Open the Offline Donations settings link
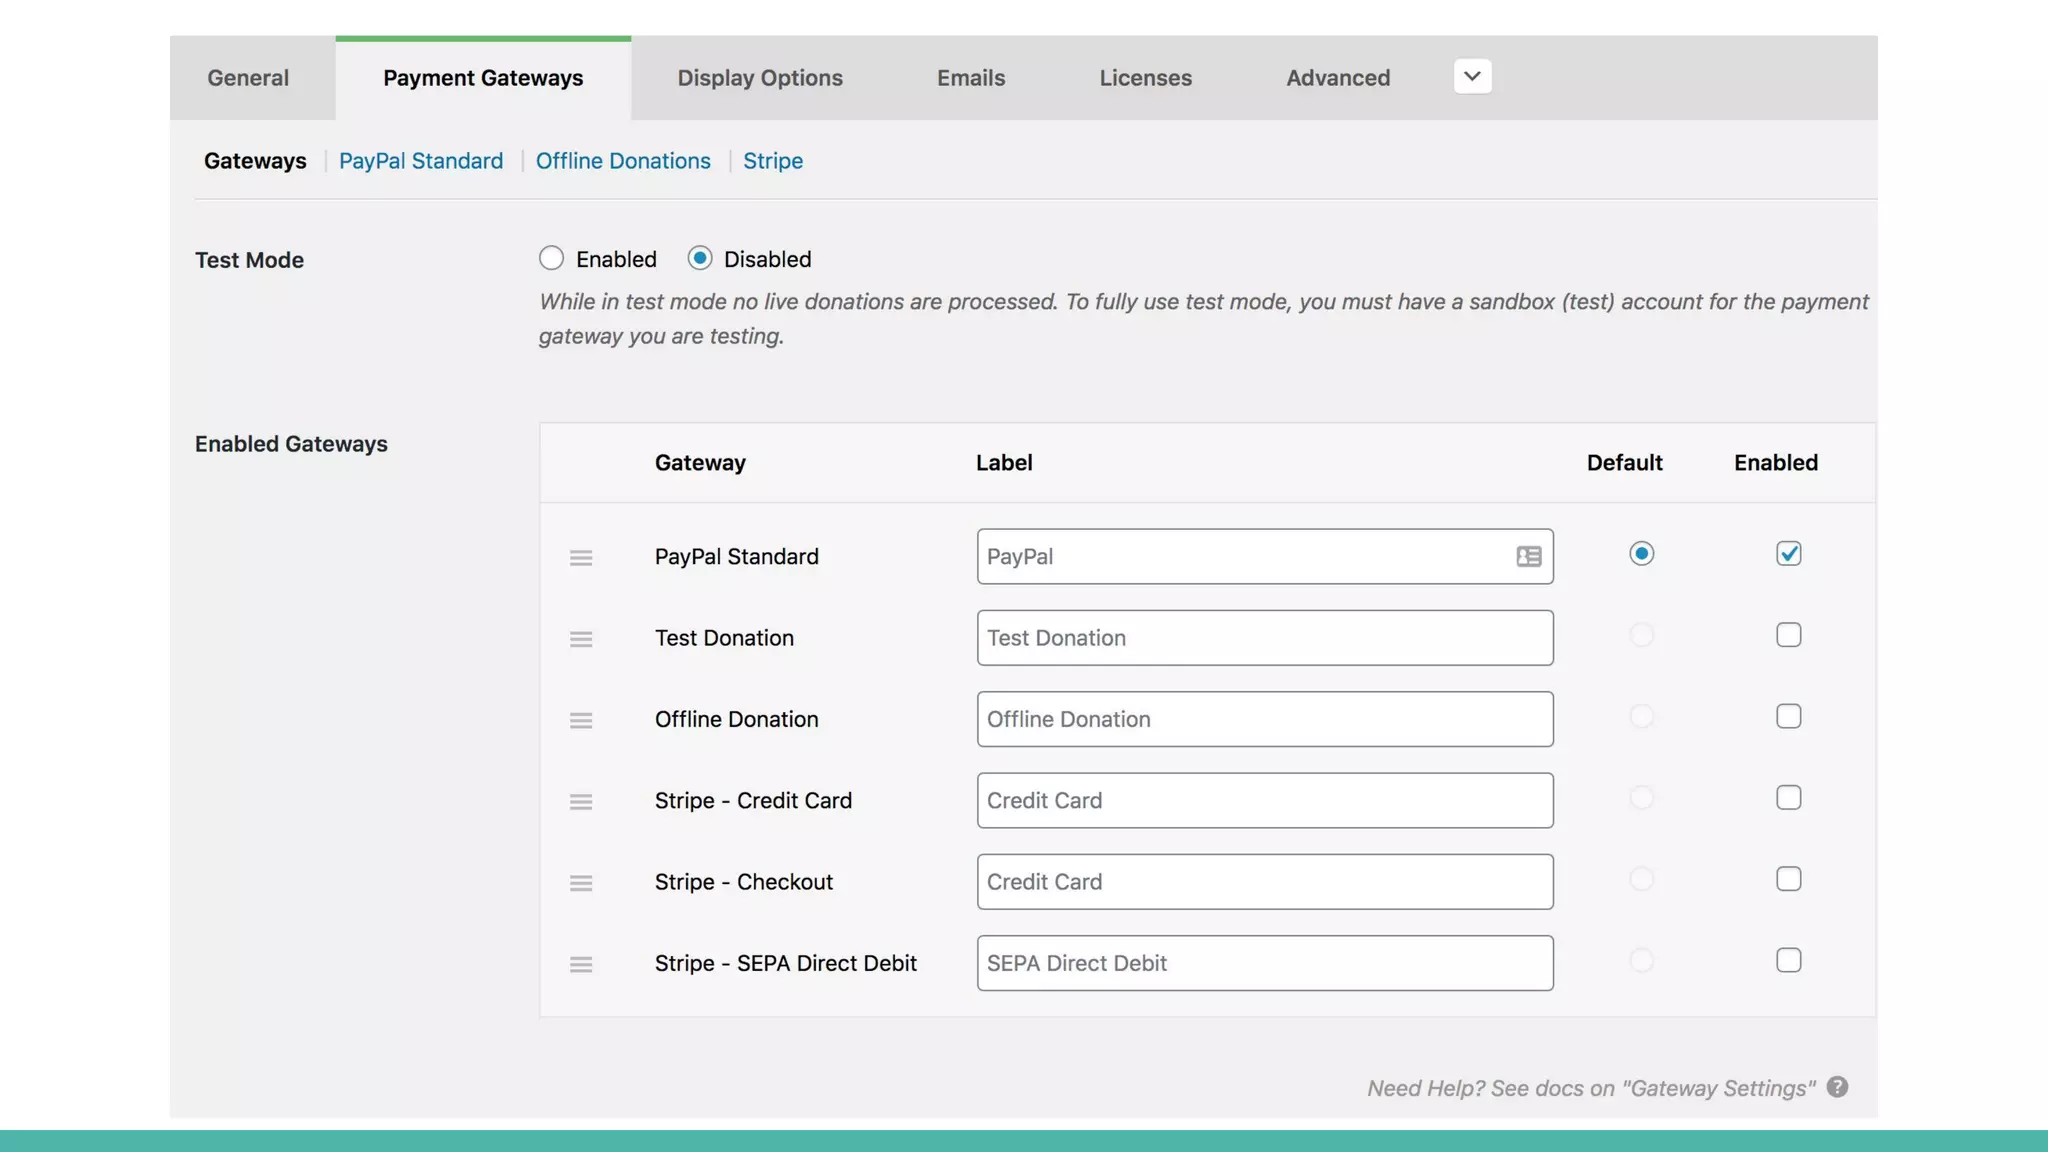 [623, 161]
